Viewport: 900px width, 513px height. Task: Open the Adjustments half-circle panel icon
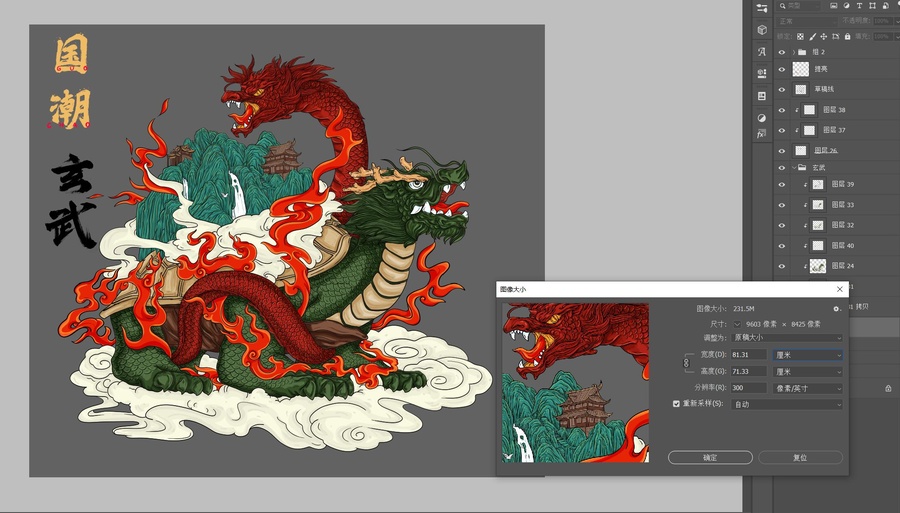pos(762,118)
